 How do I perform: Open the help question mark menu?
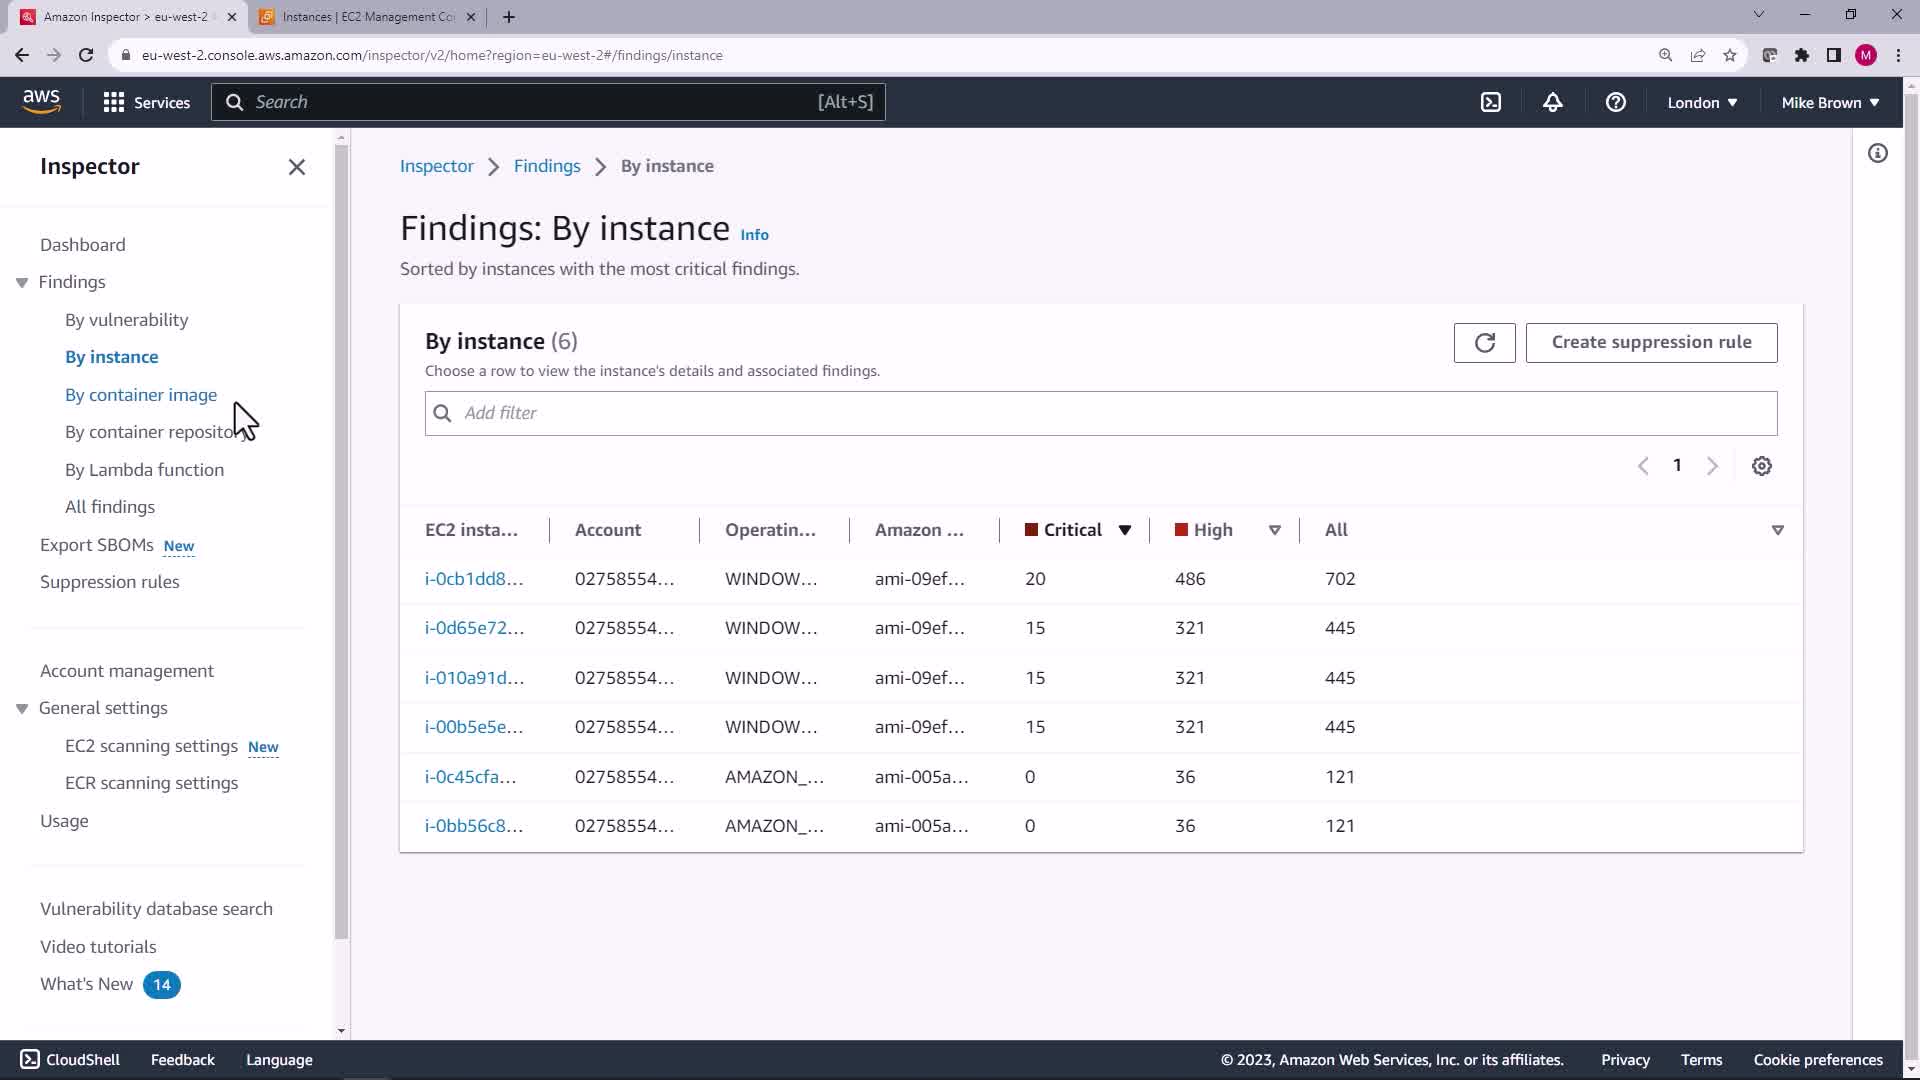[x=1615, y=102]
